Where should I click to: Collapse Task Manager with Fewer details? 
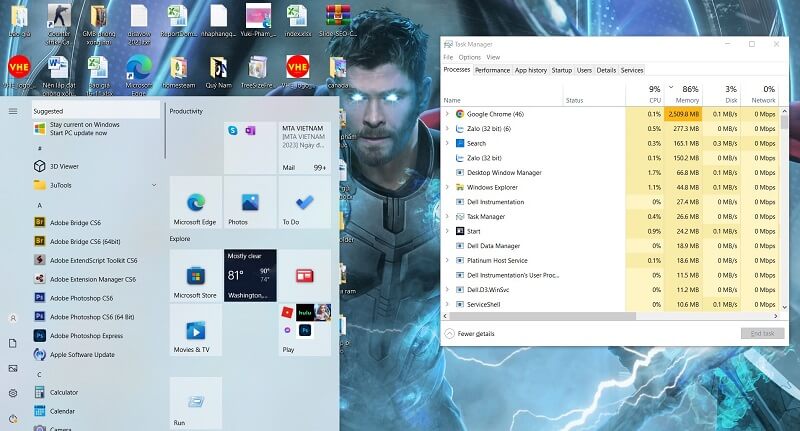[x=470, y=334]
